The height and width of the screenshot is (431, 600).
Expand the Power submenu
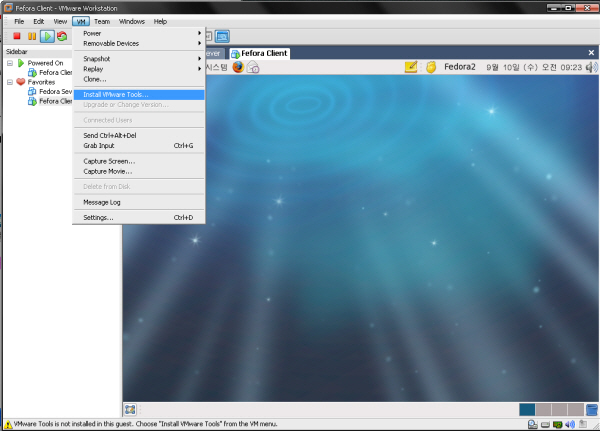(x=139, y=33)
